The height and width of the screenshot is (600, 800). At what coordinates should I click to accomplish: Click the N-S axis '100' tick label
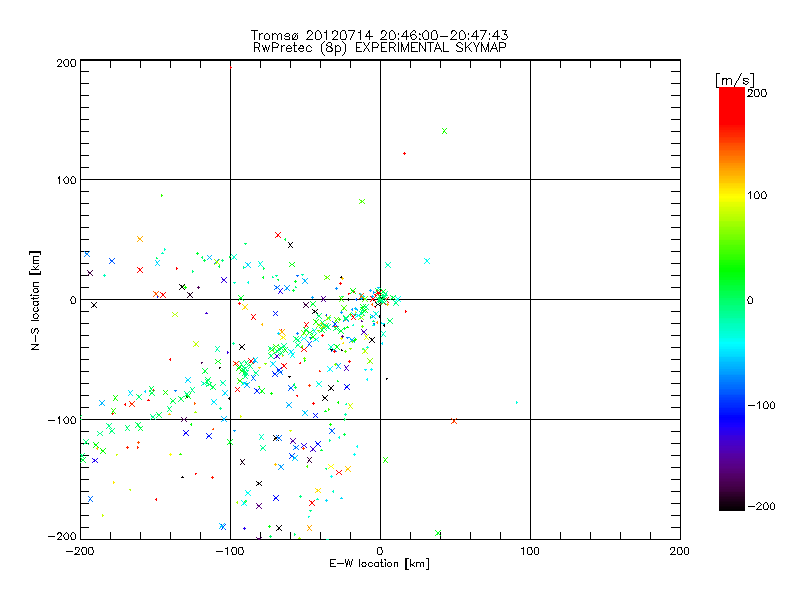66,180
